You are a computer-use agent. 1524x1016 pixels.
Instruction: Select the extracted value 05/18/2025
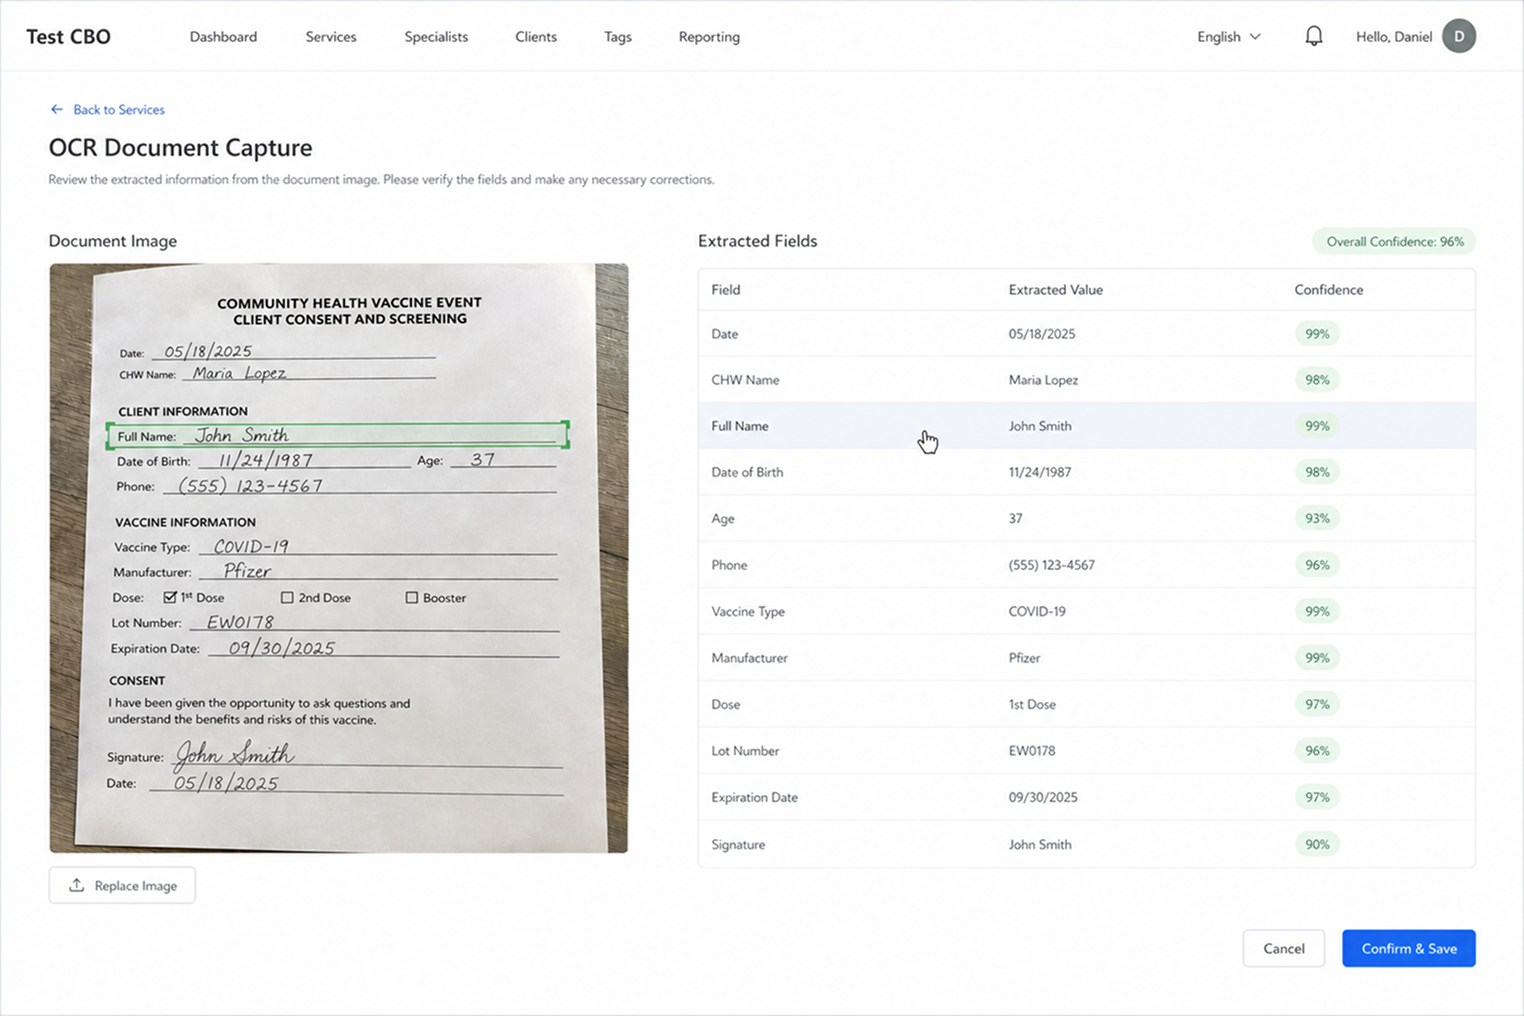(x=1042, y=334)
